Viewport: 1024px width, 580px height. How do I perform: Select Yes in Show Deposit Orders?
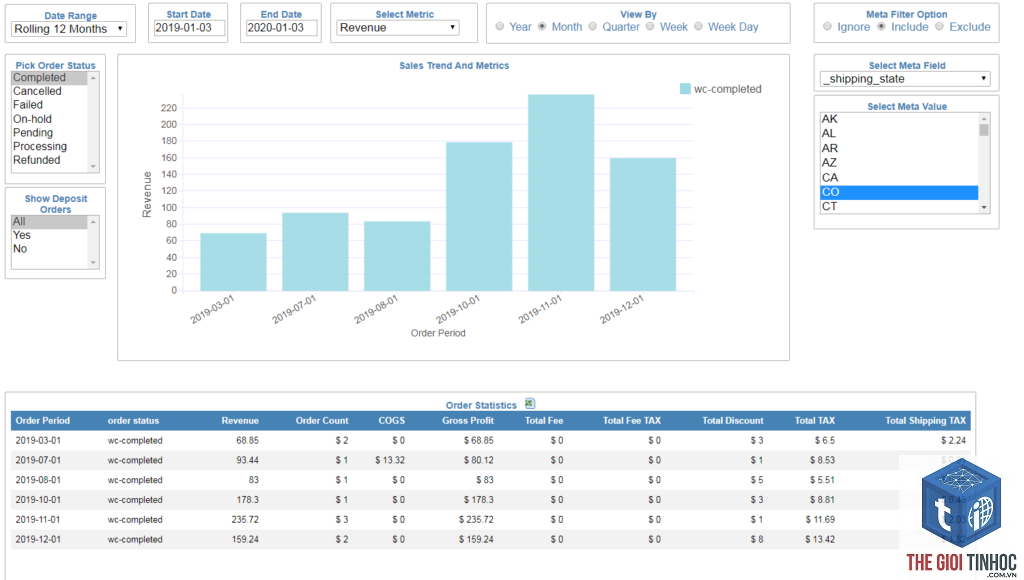click(49, 235)
